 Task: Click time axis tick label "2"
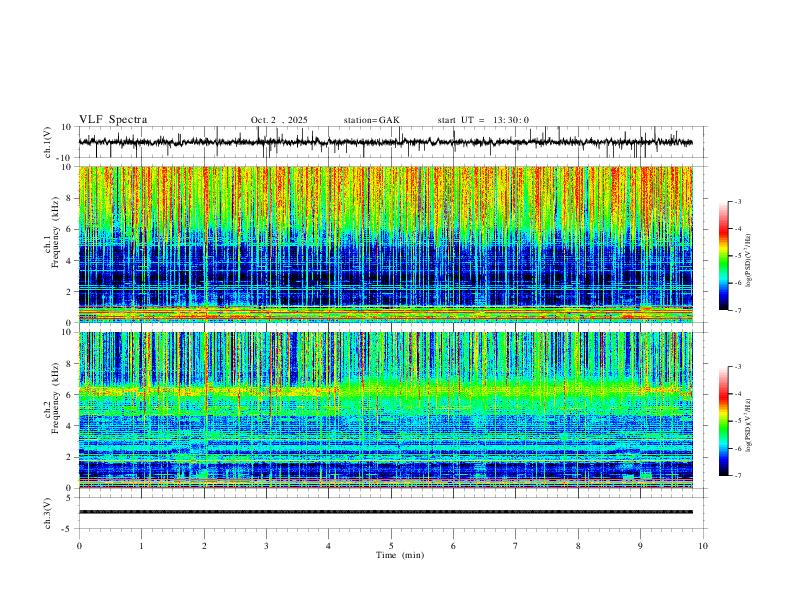coord(204,546)
